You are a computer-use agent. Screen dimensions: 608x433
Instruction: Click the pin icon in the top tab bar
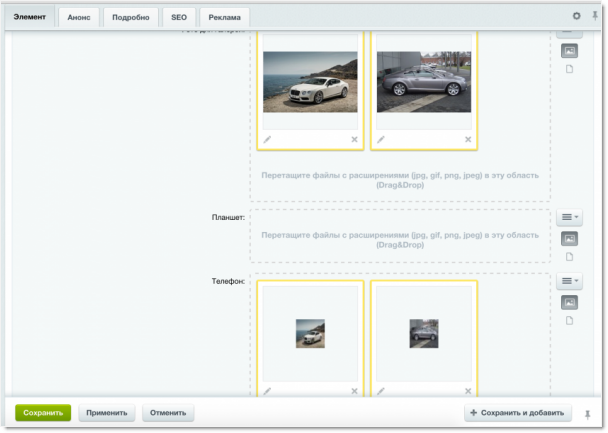pyautogui.click(x=595, y=16)
